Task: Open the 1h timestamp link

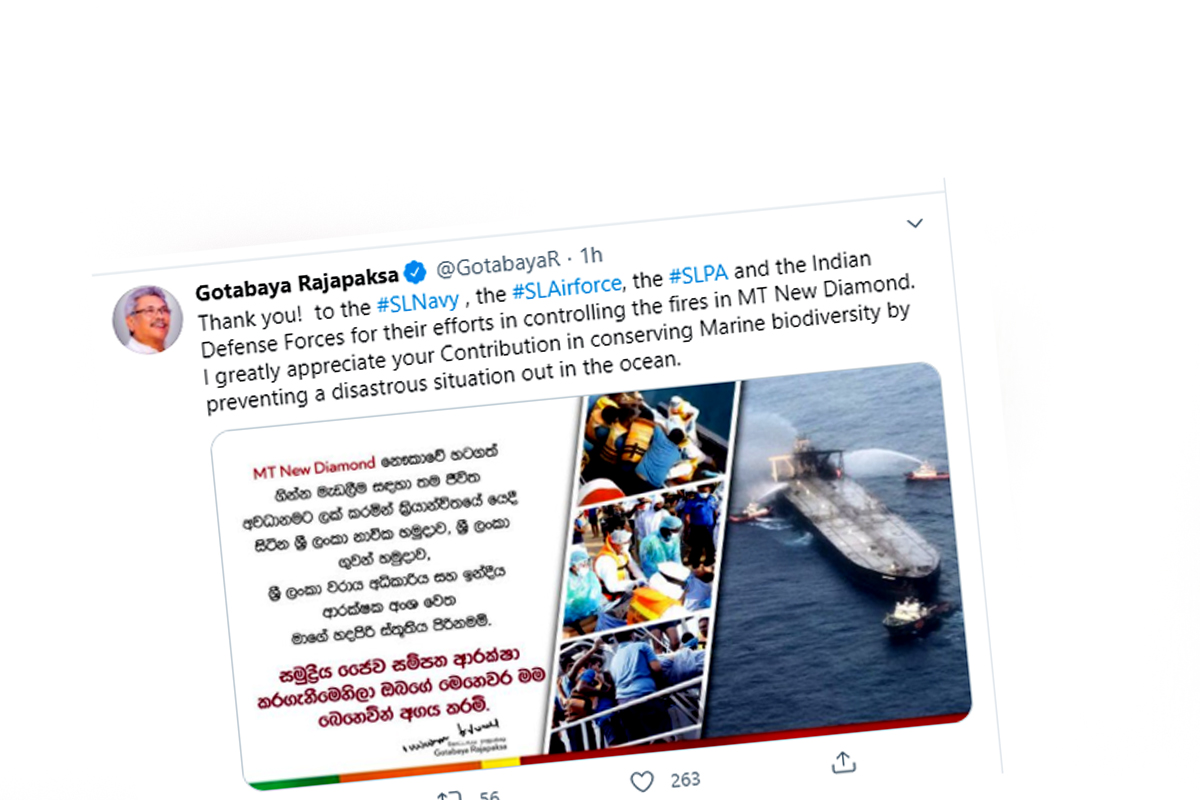Action: click(591, 257)
